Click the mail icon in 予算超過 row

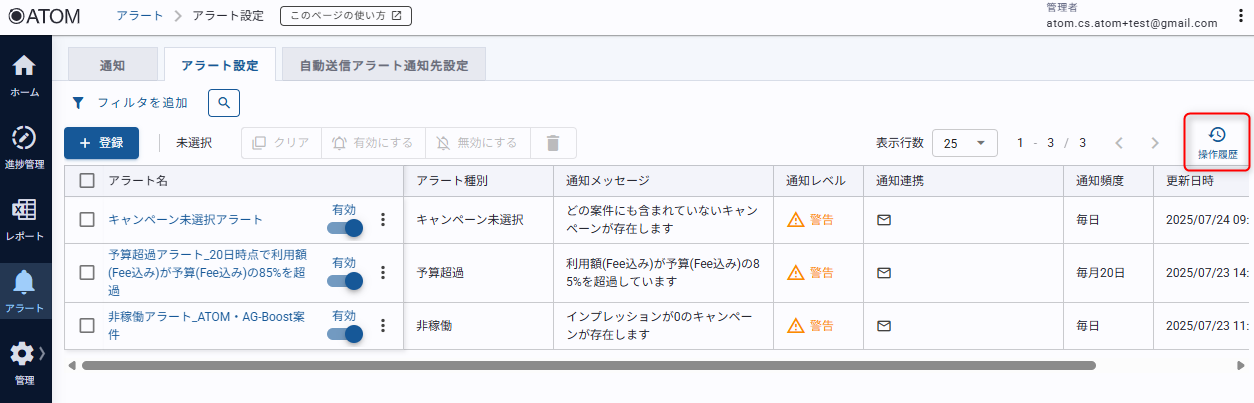click(x=884, y=272)
